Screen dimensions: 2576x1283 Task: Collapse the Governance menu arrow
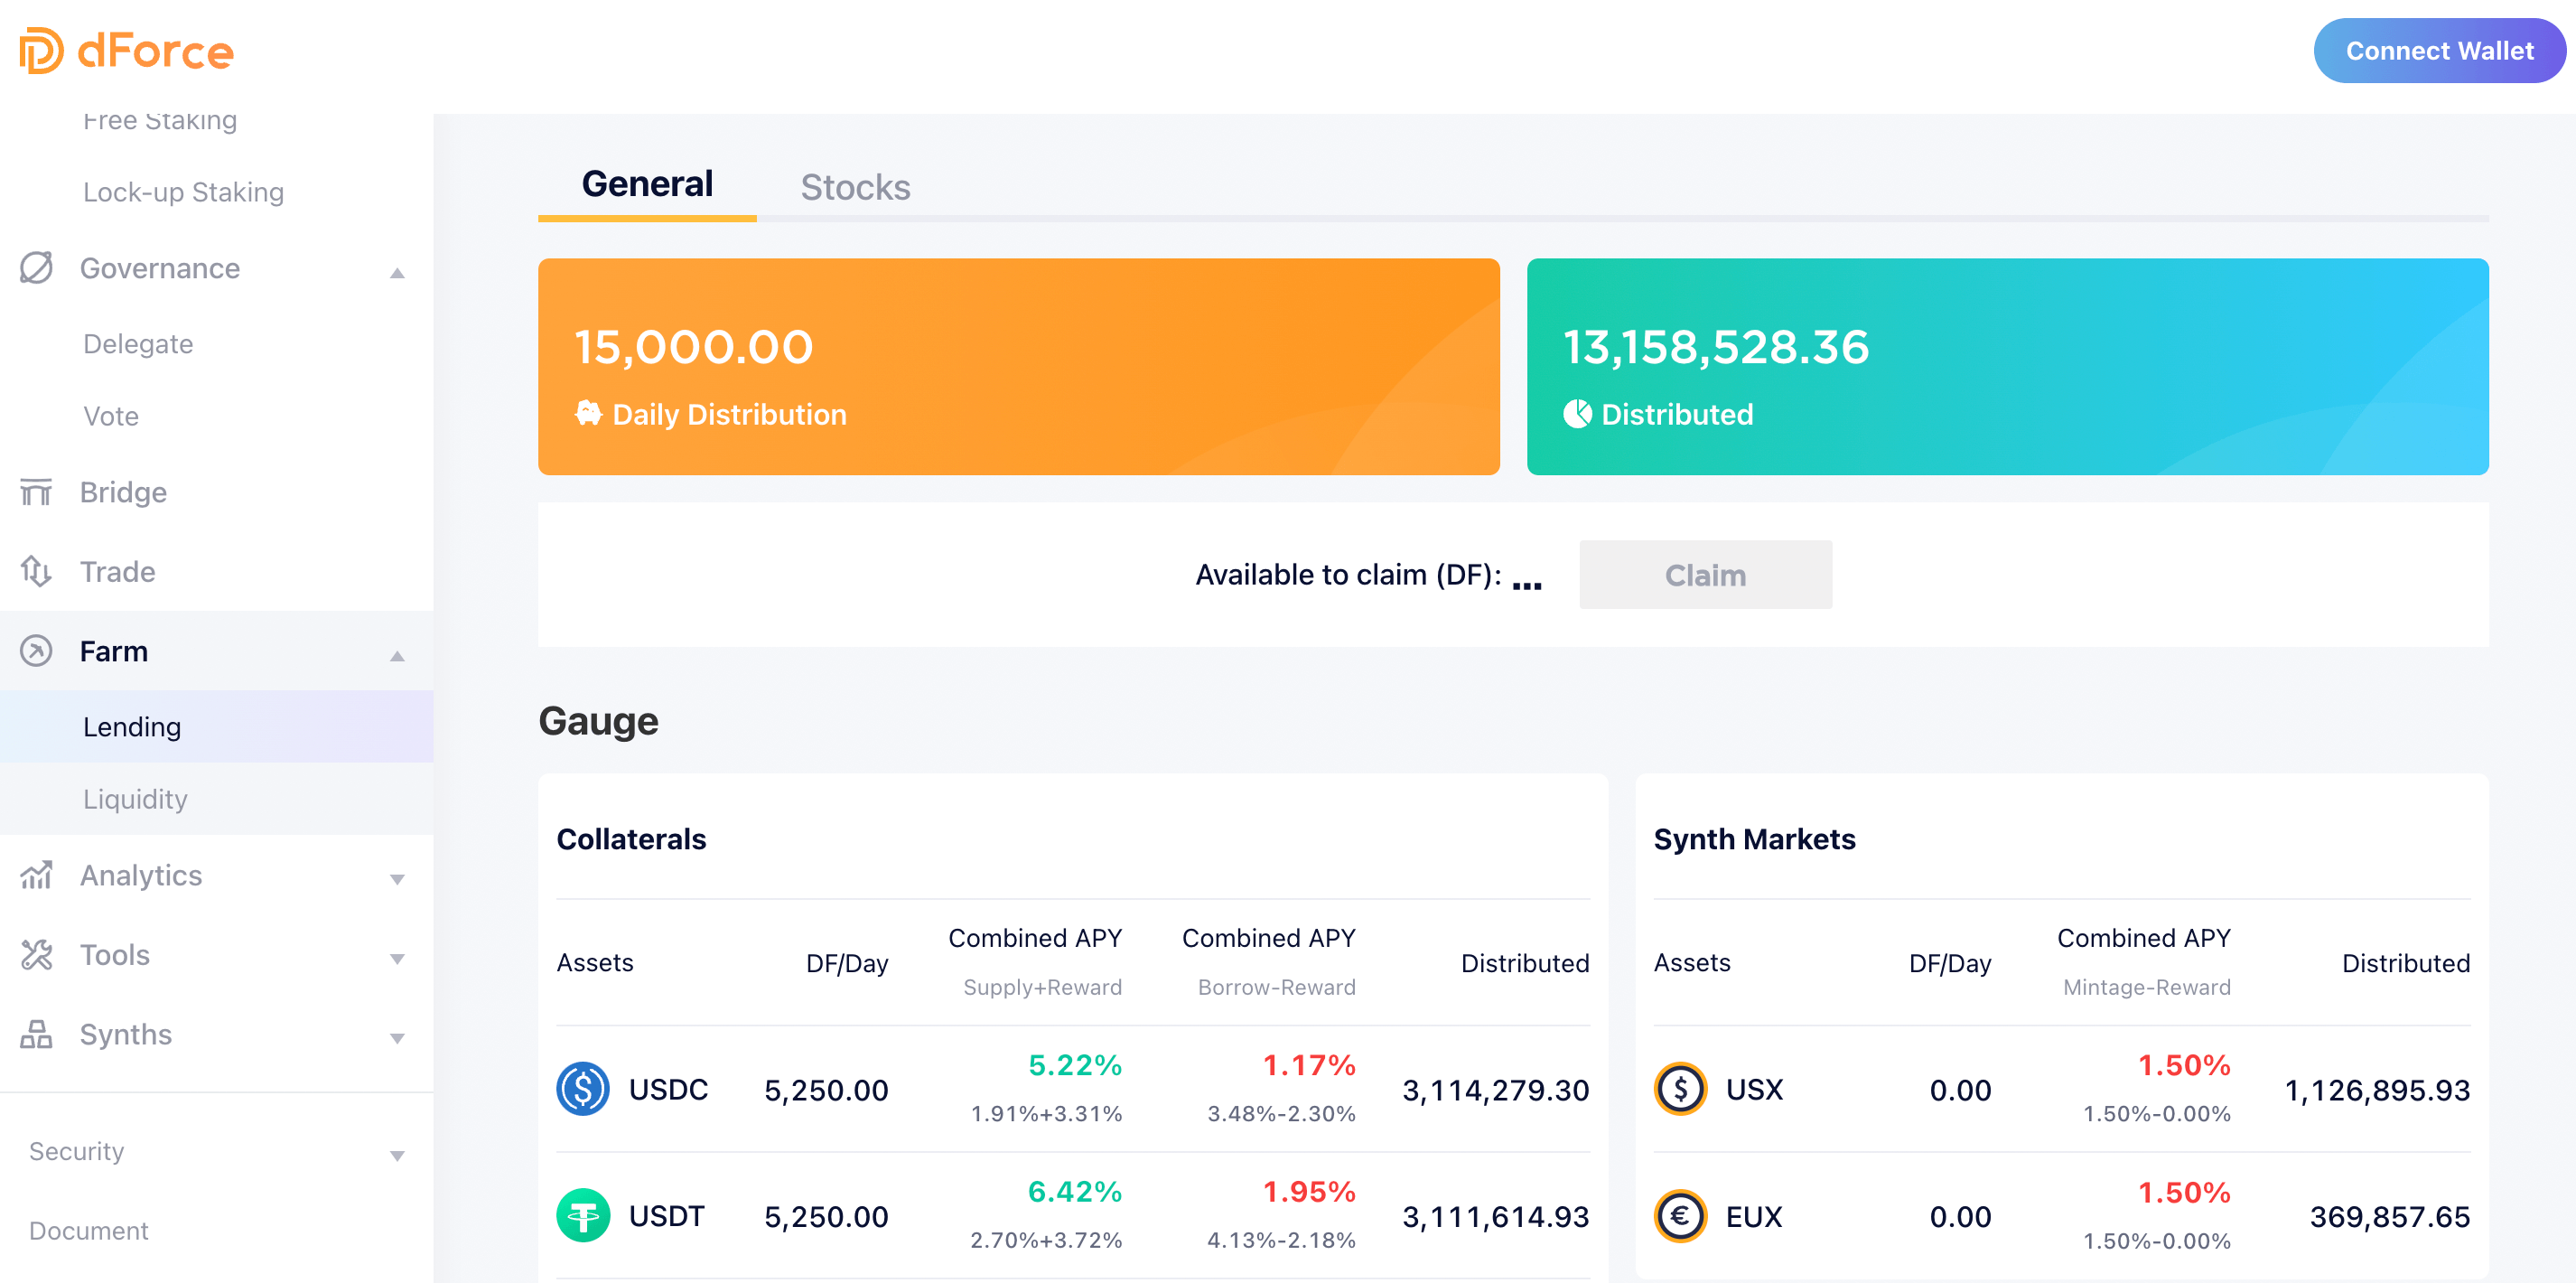tap(397, 272)
